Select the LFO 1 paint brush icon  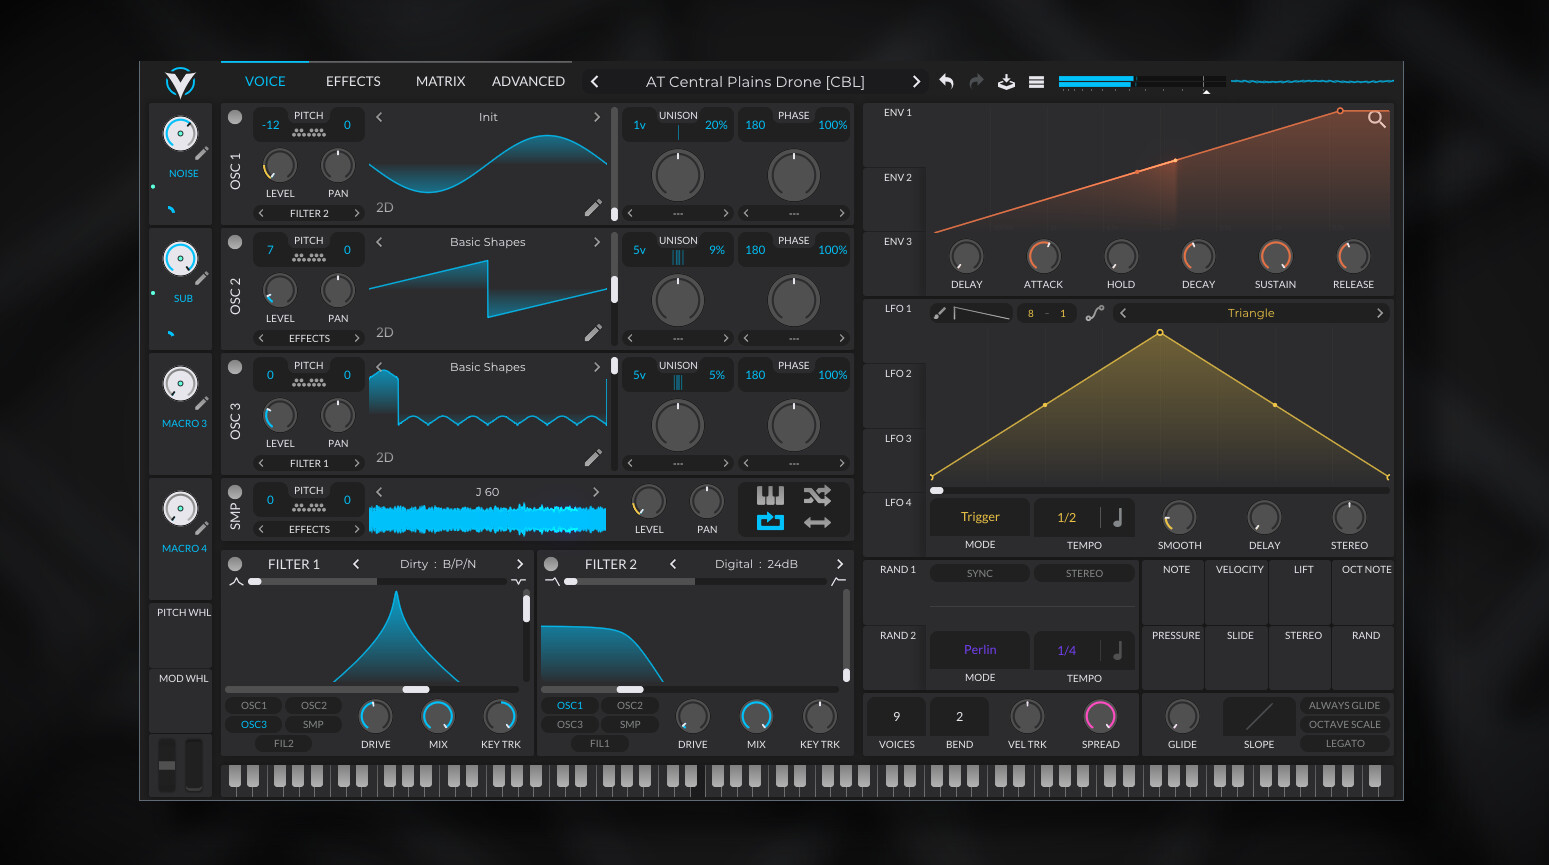940,313
